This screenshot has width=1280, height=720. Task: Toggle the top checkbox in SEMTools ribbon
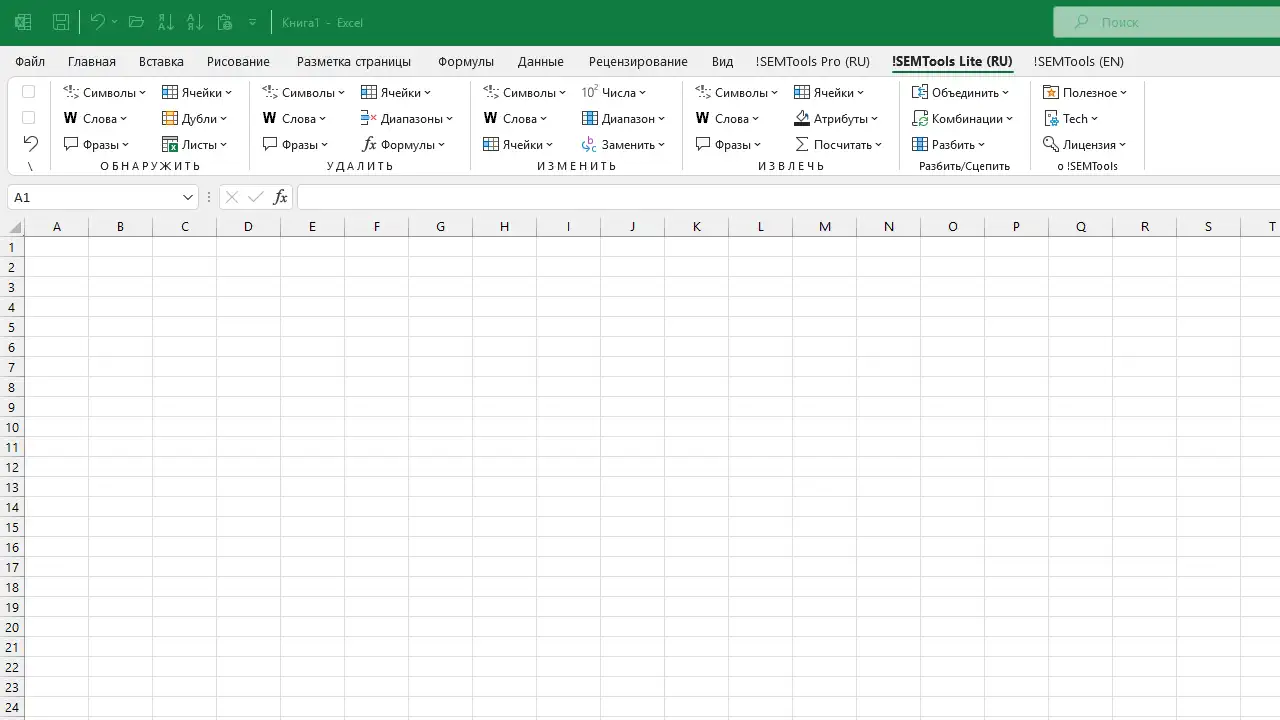pos(28,92)
